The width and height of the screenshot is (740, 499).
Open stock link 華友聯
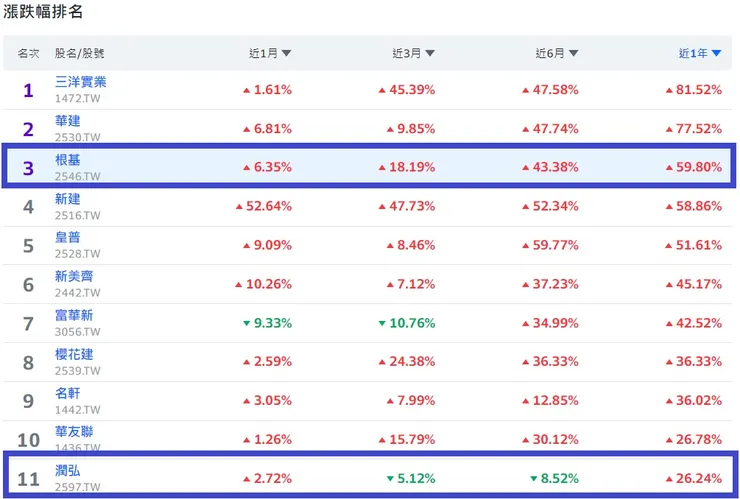(x=74, y=431)
